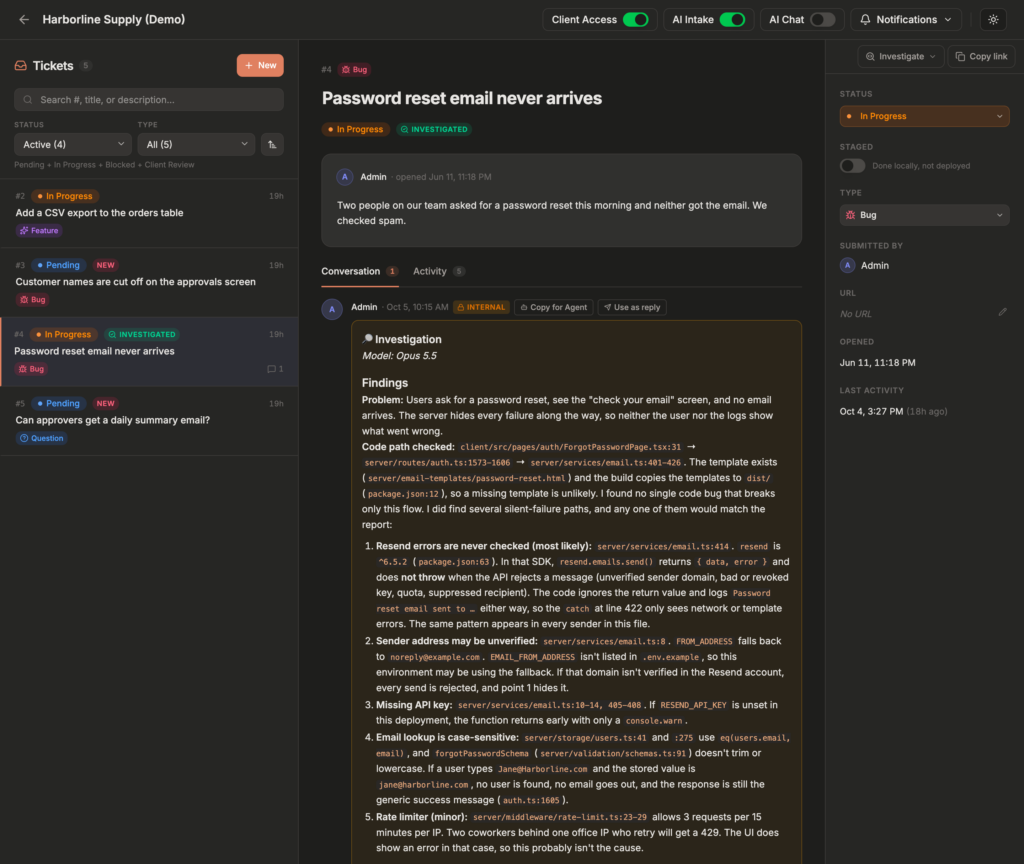Image resolution: width=1024 pixels, height=864 pixels.
Task: Click Use as reply button
Action: point(632,307)
